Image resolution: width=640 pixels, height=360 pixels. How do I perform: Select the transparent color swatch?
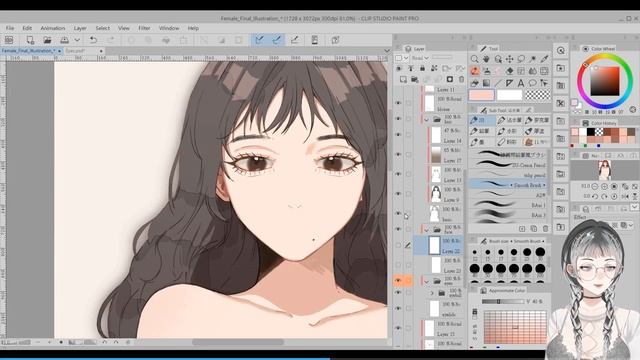pos(538,95)
